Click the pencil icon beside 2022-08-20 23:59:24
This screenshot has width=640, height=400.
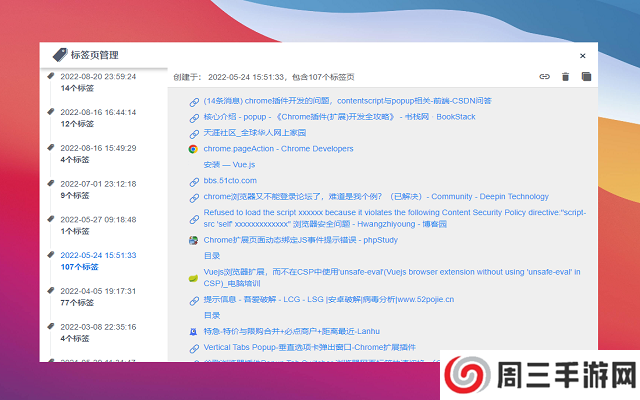tap(51, 76)
